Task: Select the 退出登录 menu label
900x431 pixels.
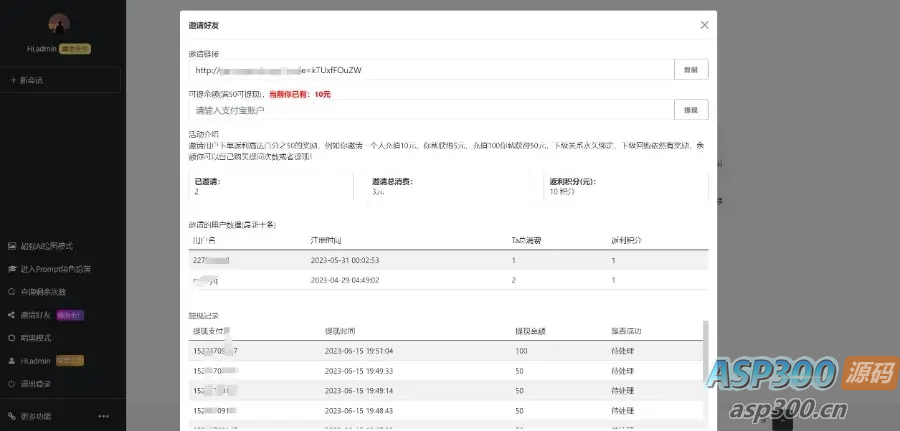Action: point(36,384)
